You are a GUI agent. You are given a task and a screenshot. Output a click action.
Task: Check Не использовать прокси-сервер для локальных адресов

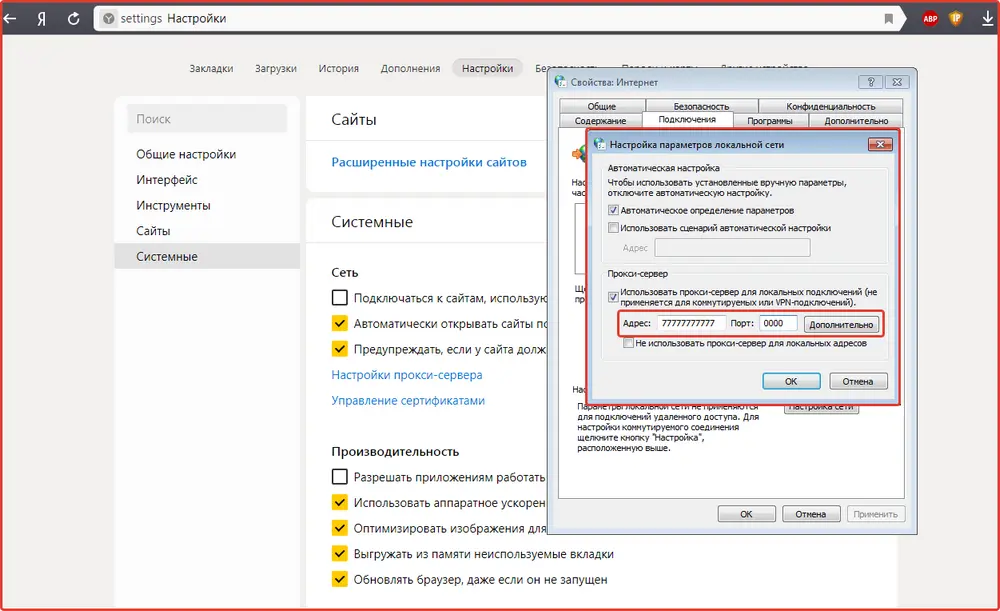point(628,343)
